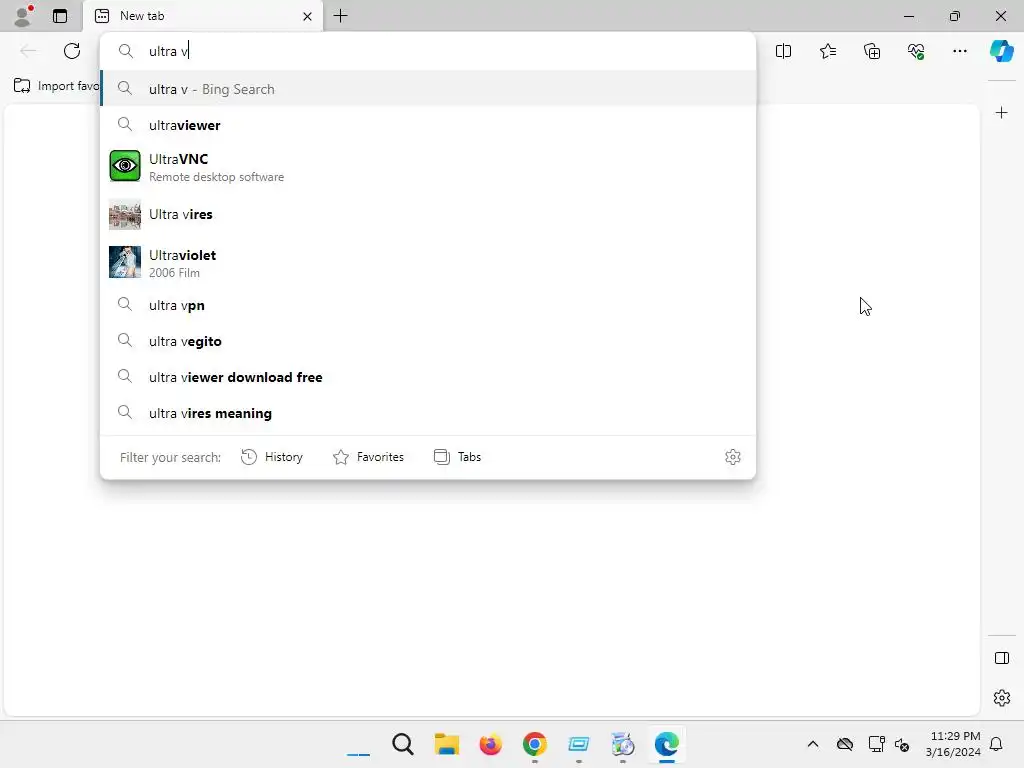Select the 'ultra vpn' suggestion
Viewport: 1024px width, 768px height.
428,305
